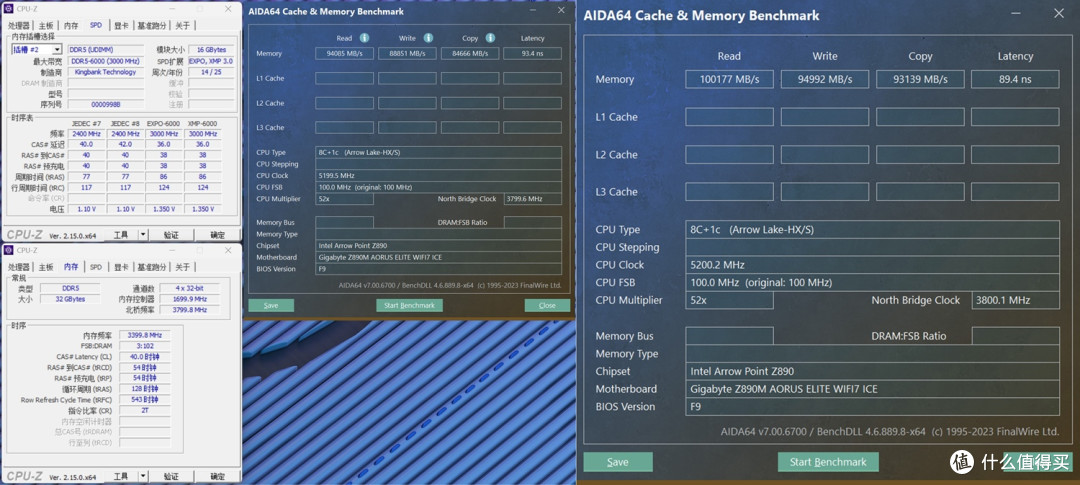Click the Gigabyte Z890M AORUS motherboard field in right AIDA64
The width and height of the screenshot is (1080, 485).
point(872,389)
